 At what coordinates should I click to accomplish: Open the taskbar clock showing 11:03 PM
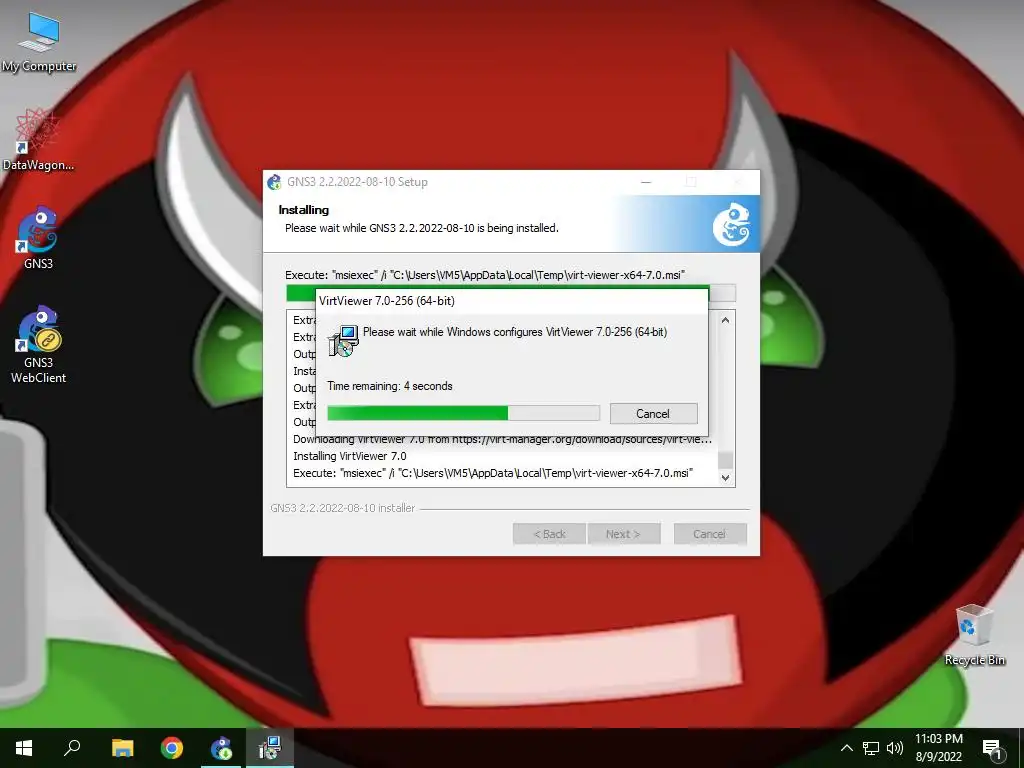tap(938, 748)
